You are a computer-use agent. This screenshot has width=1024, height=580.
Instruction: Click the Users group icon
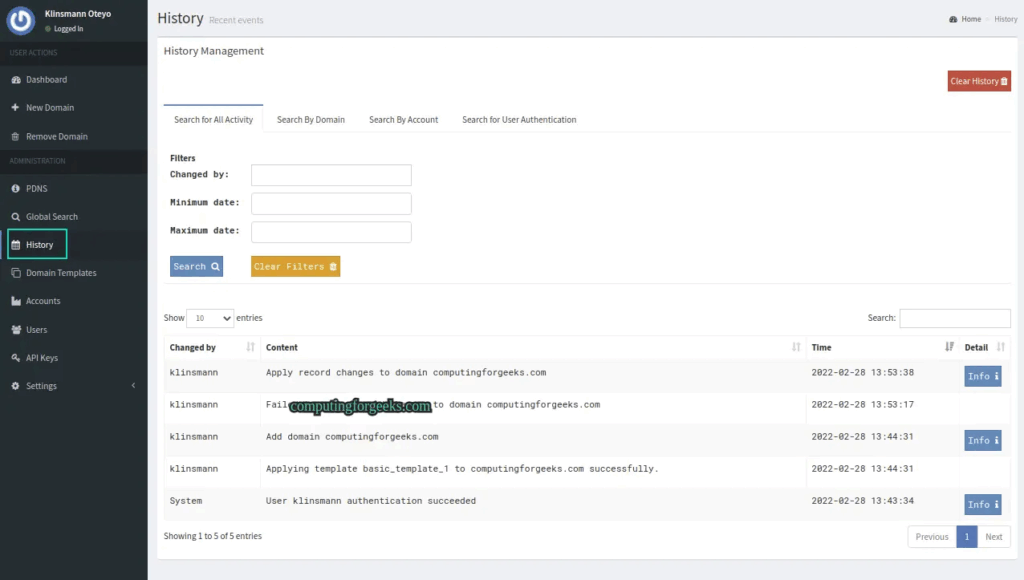(16, 329)
